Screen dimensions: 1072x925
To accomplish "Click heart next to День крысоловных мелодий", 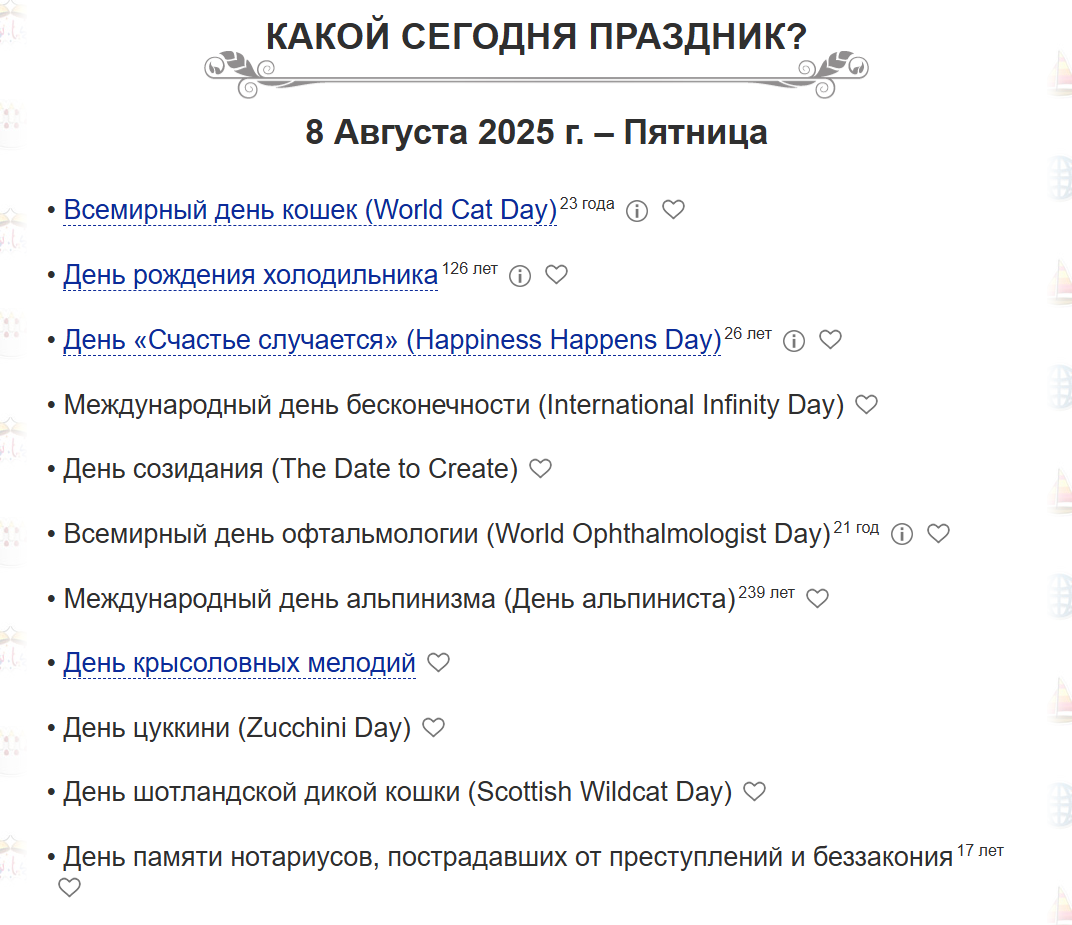I will [438, 662].
